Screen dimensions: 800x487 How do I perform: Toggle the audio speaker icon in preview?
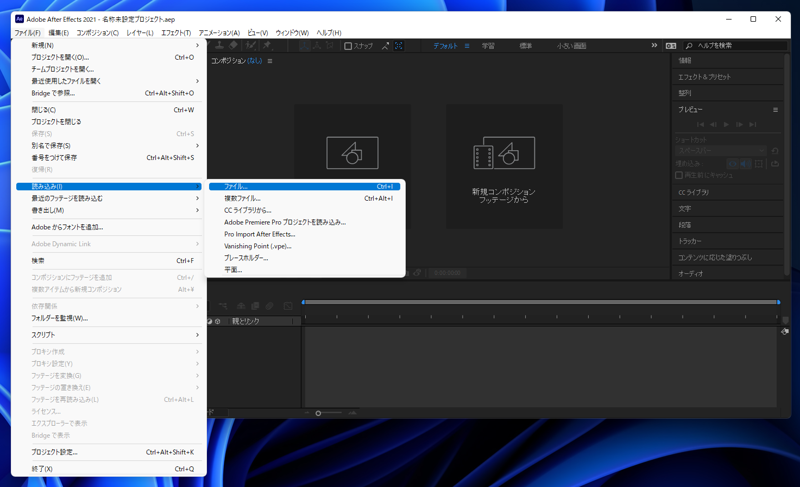(x=745, y=164)
